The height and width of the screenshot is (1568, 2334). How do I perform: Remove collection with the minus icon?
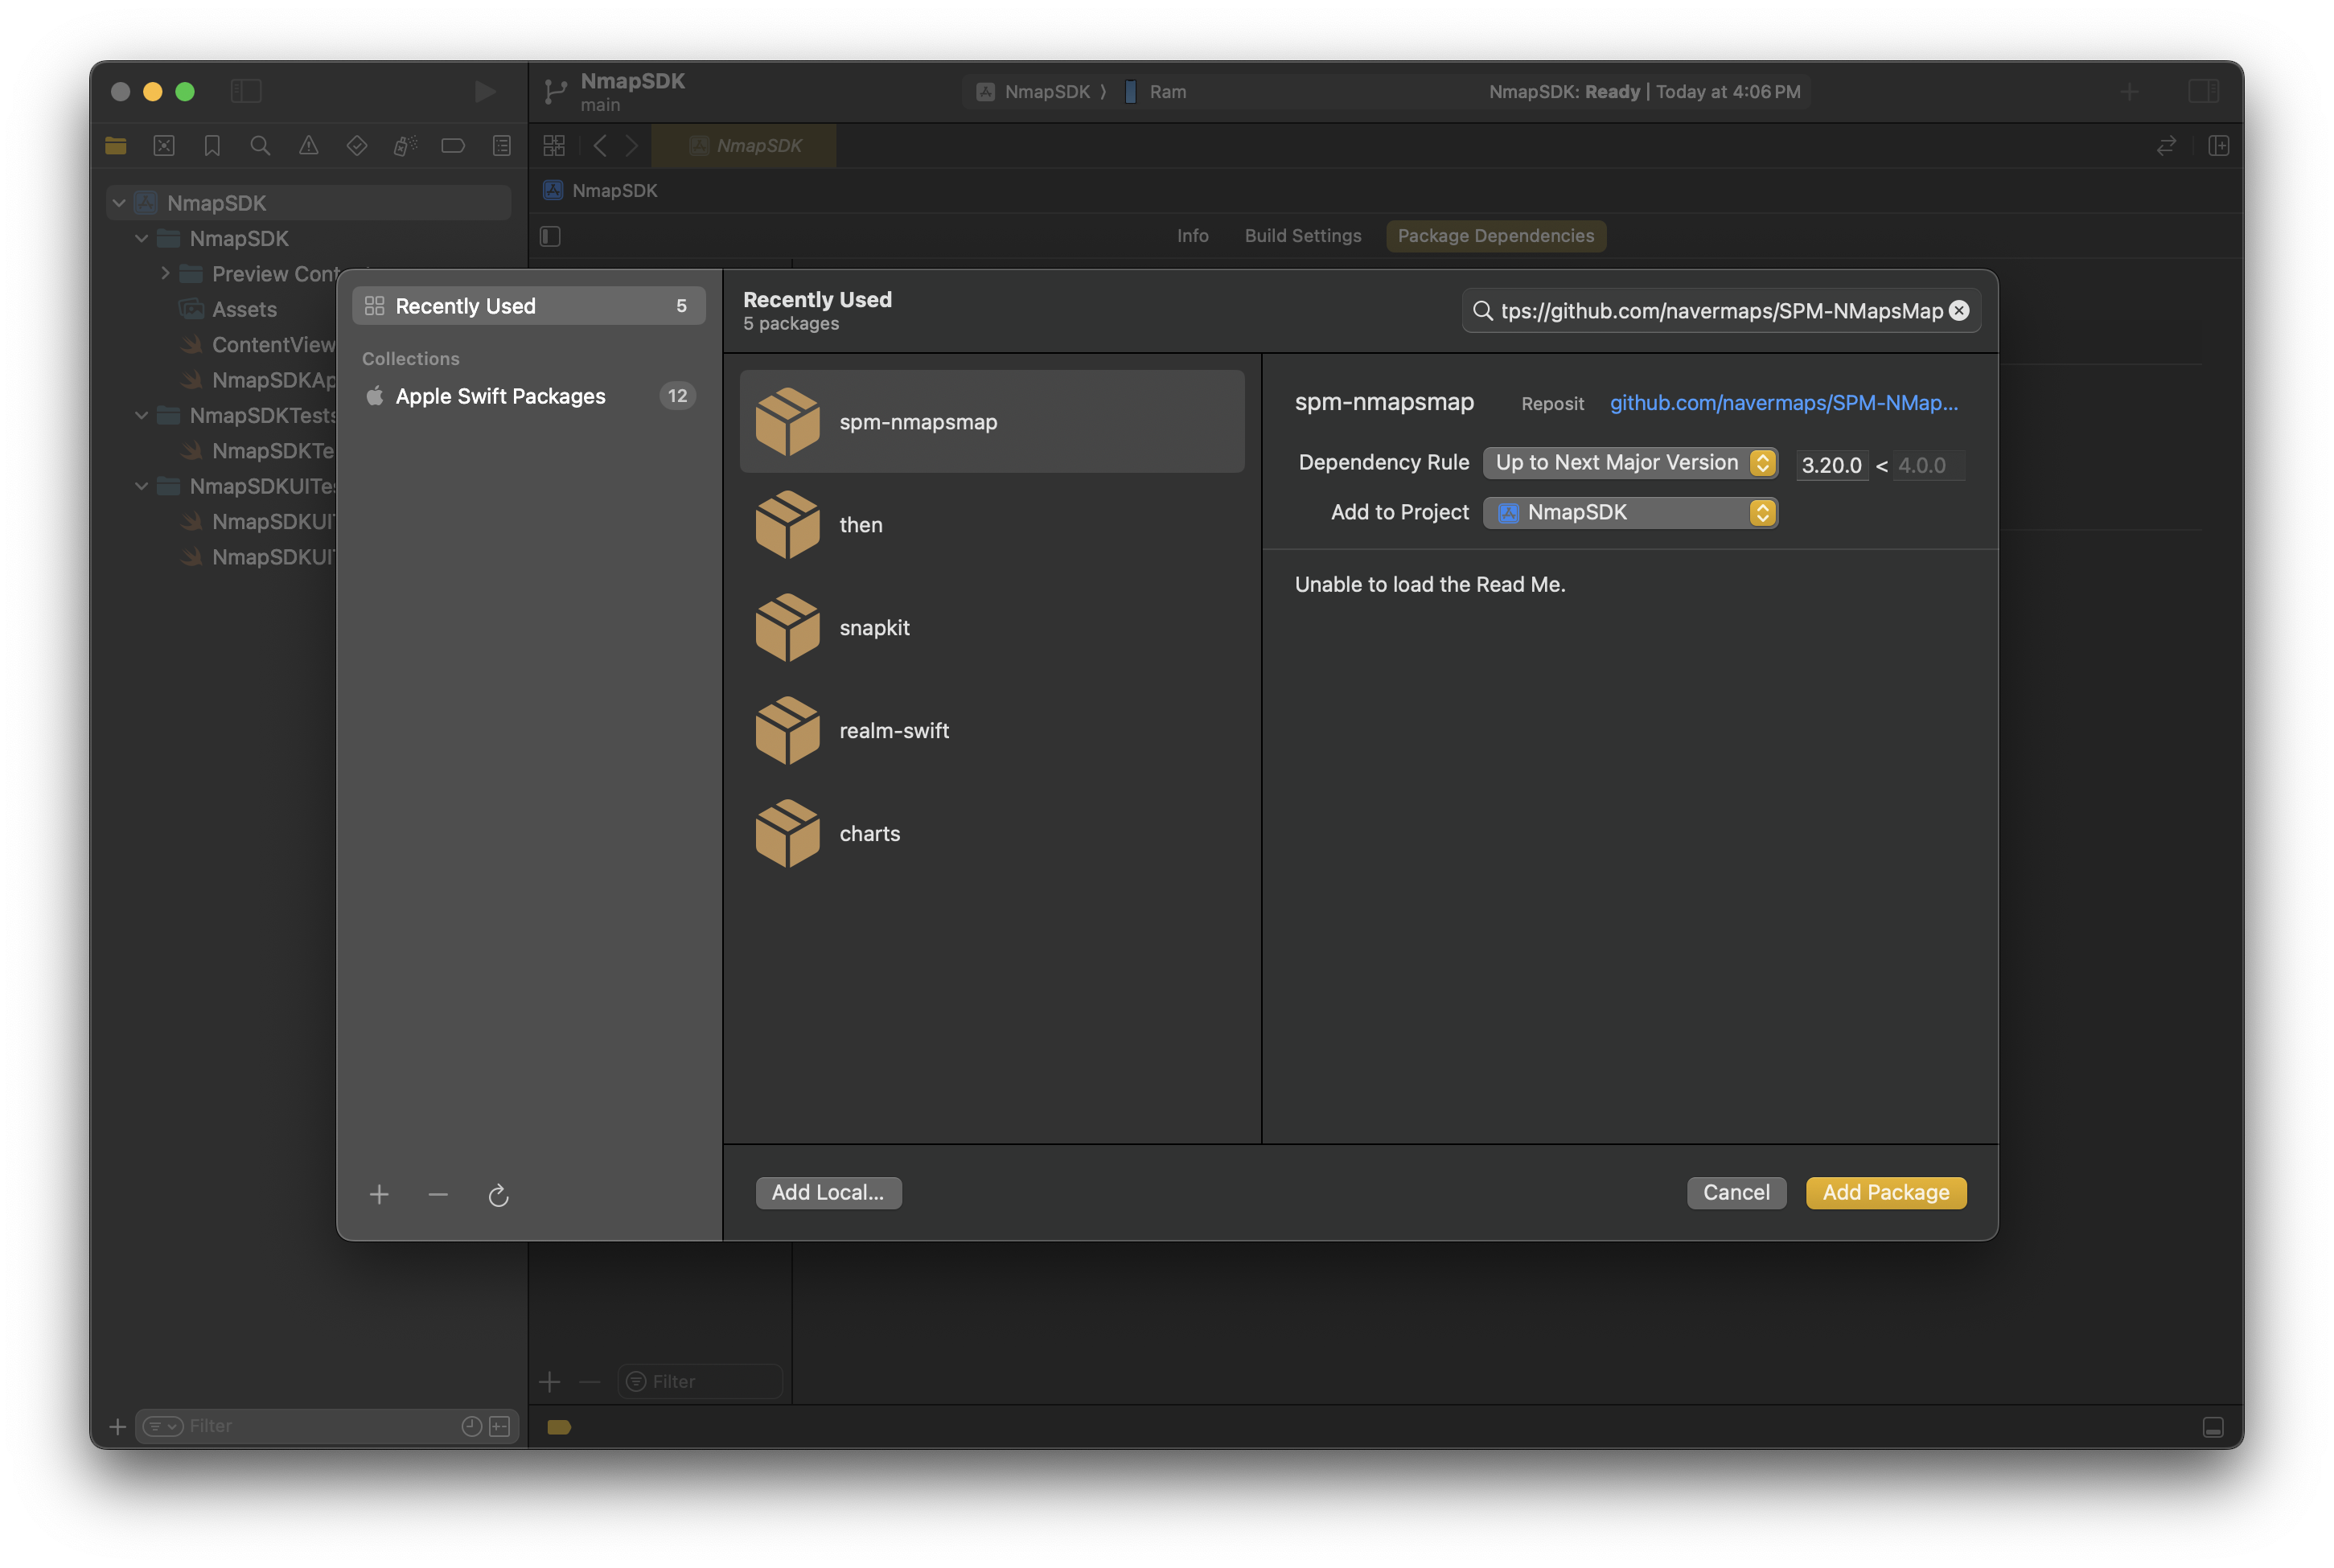tap(438, 1195)
